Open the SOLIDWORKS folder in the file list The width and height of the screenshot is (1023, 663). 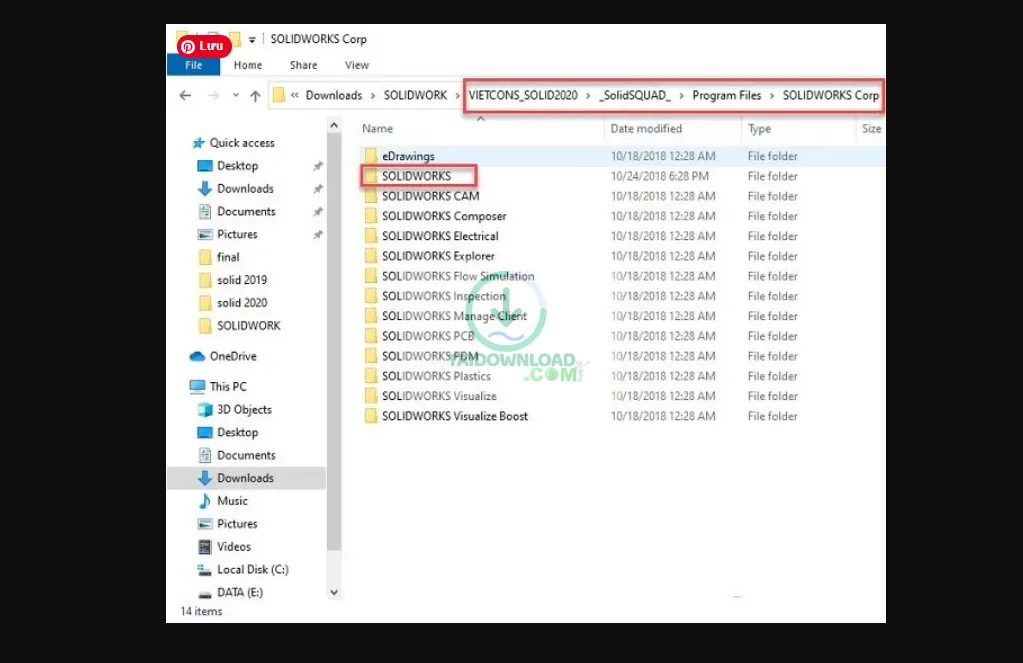click(x=417, y=176)
